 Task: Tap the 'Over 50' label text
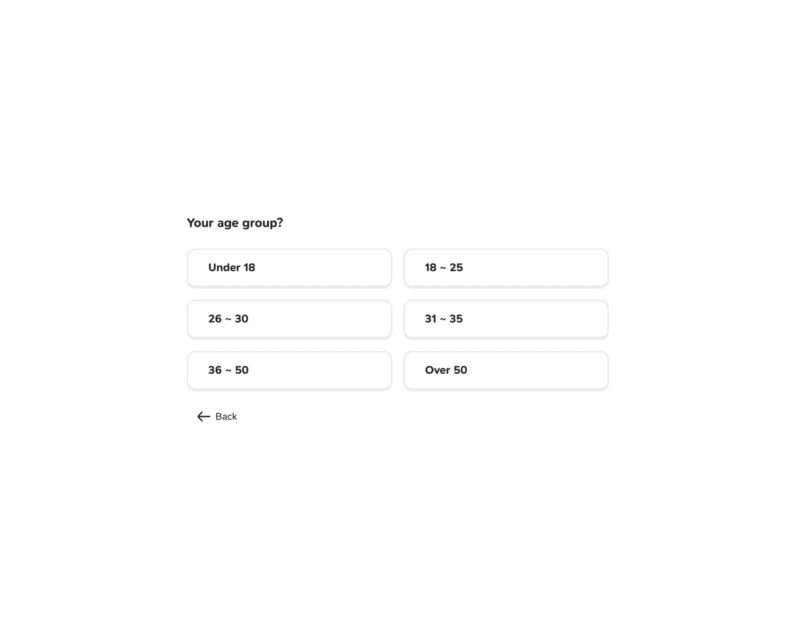pos(446,370)
